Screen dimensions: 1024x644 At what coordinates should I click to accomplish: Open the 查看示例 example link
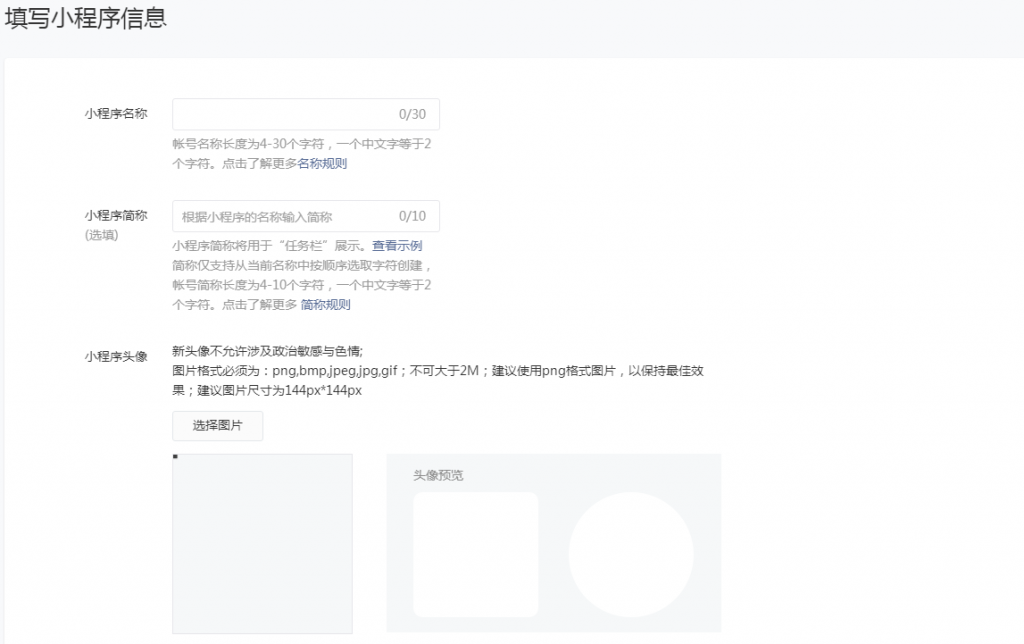[x=399, y=245]
